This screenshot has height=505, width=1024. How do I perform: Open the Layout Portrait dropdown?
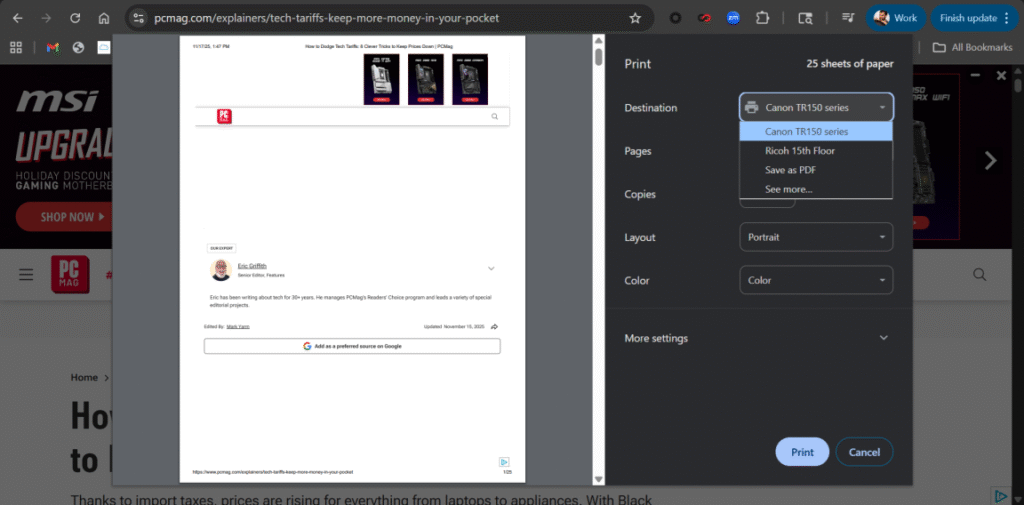coord(815,238)
